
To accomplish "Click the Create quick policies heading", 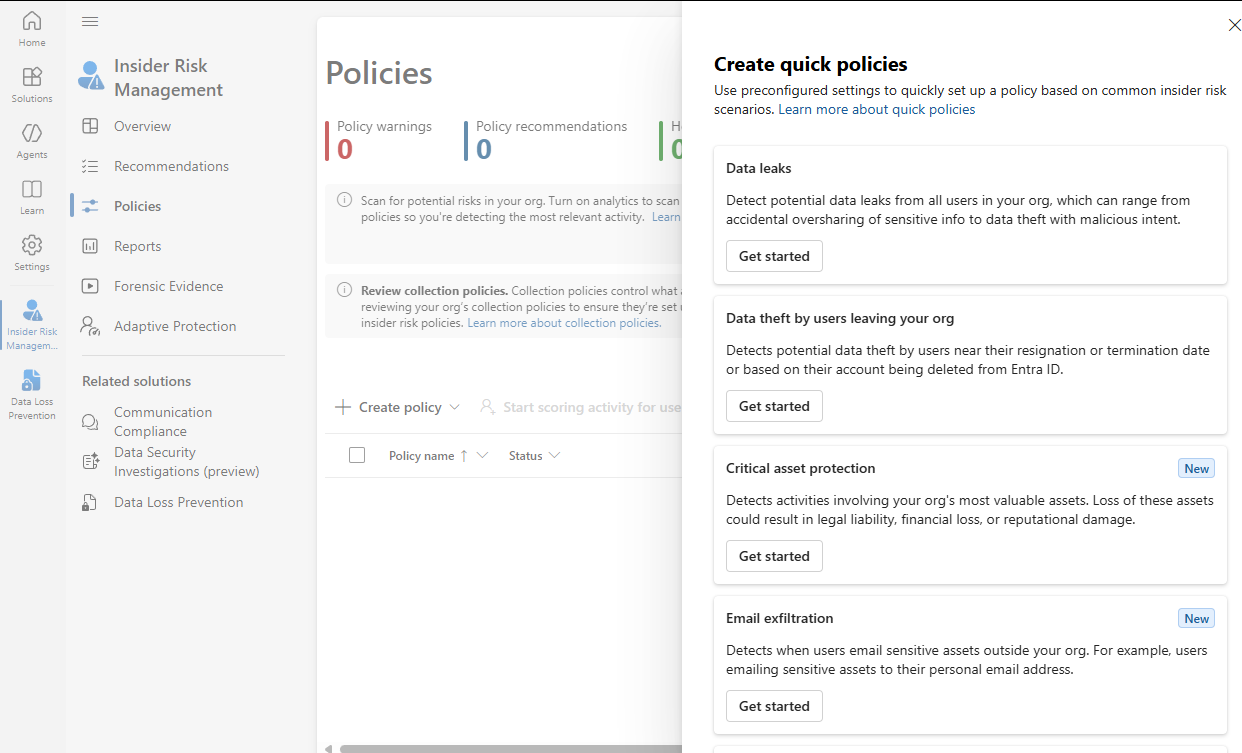I will 811,64.
